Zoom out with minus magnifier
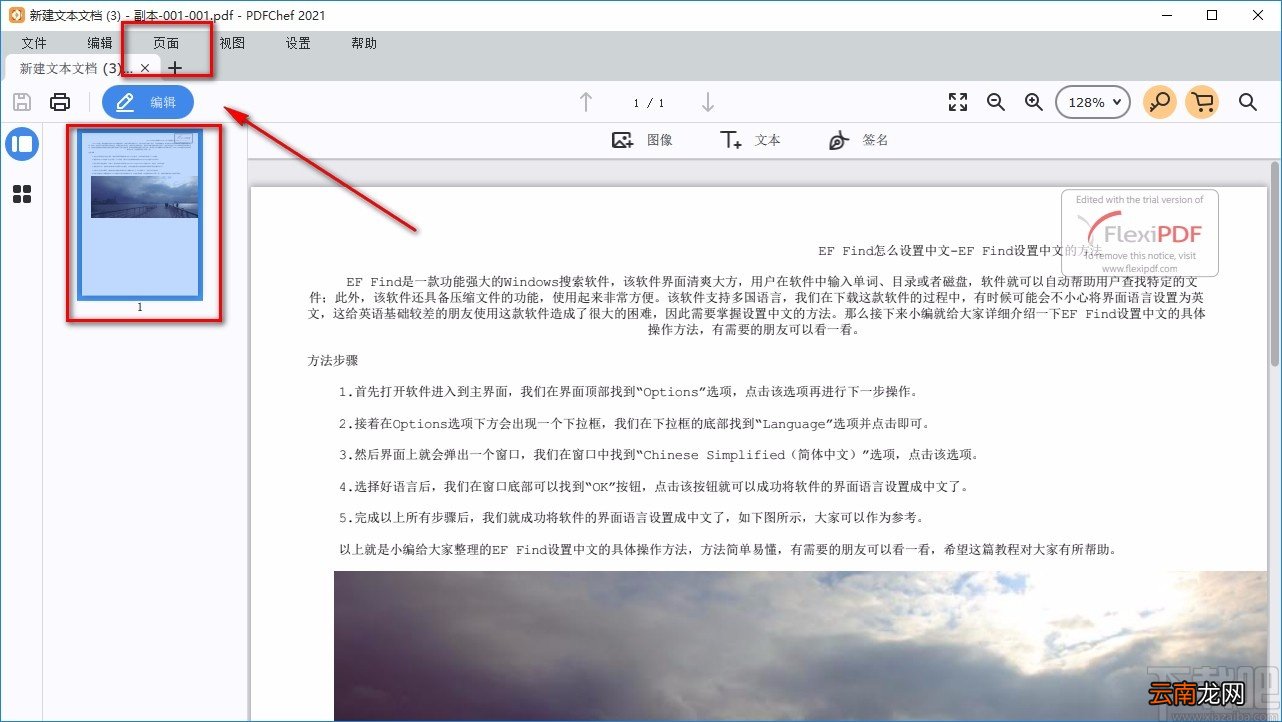 click(x=996, y=102)
